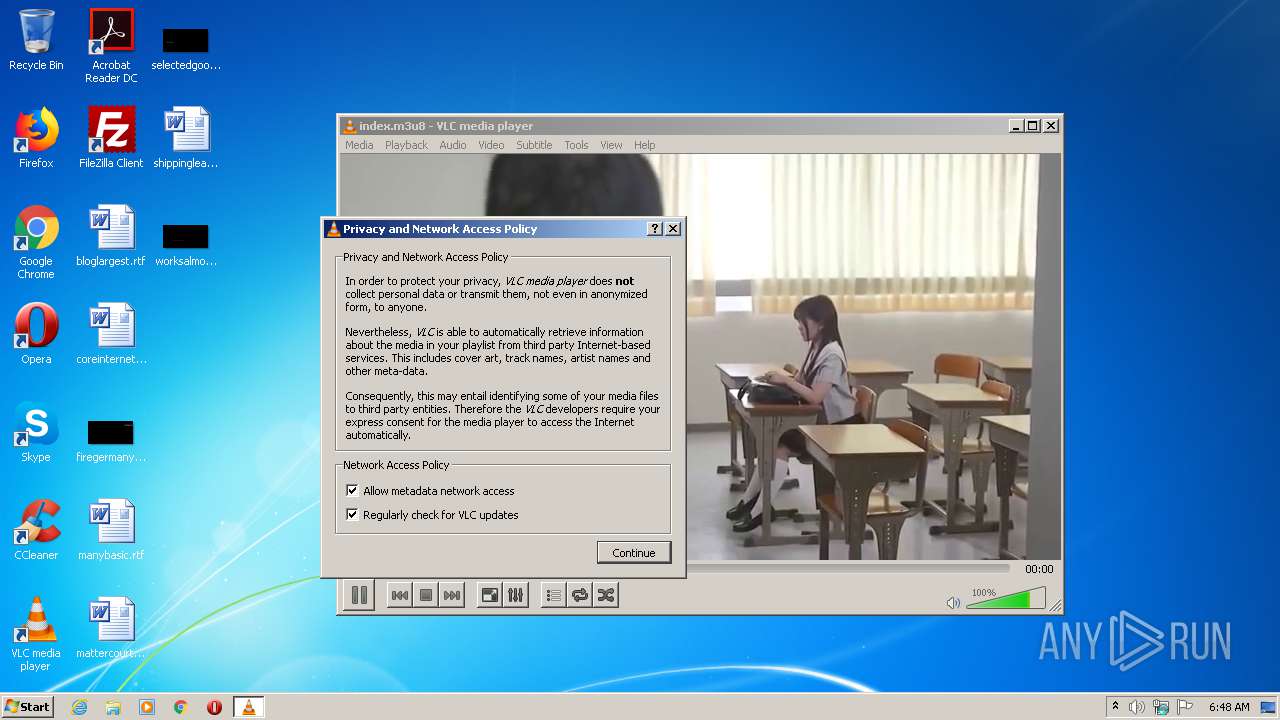Select the shippinglea document icon

186,138
